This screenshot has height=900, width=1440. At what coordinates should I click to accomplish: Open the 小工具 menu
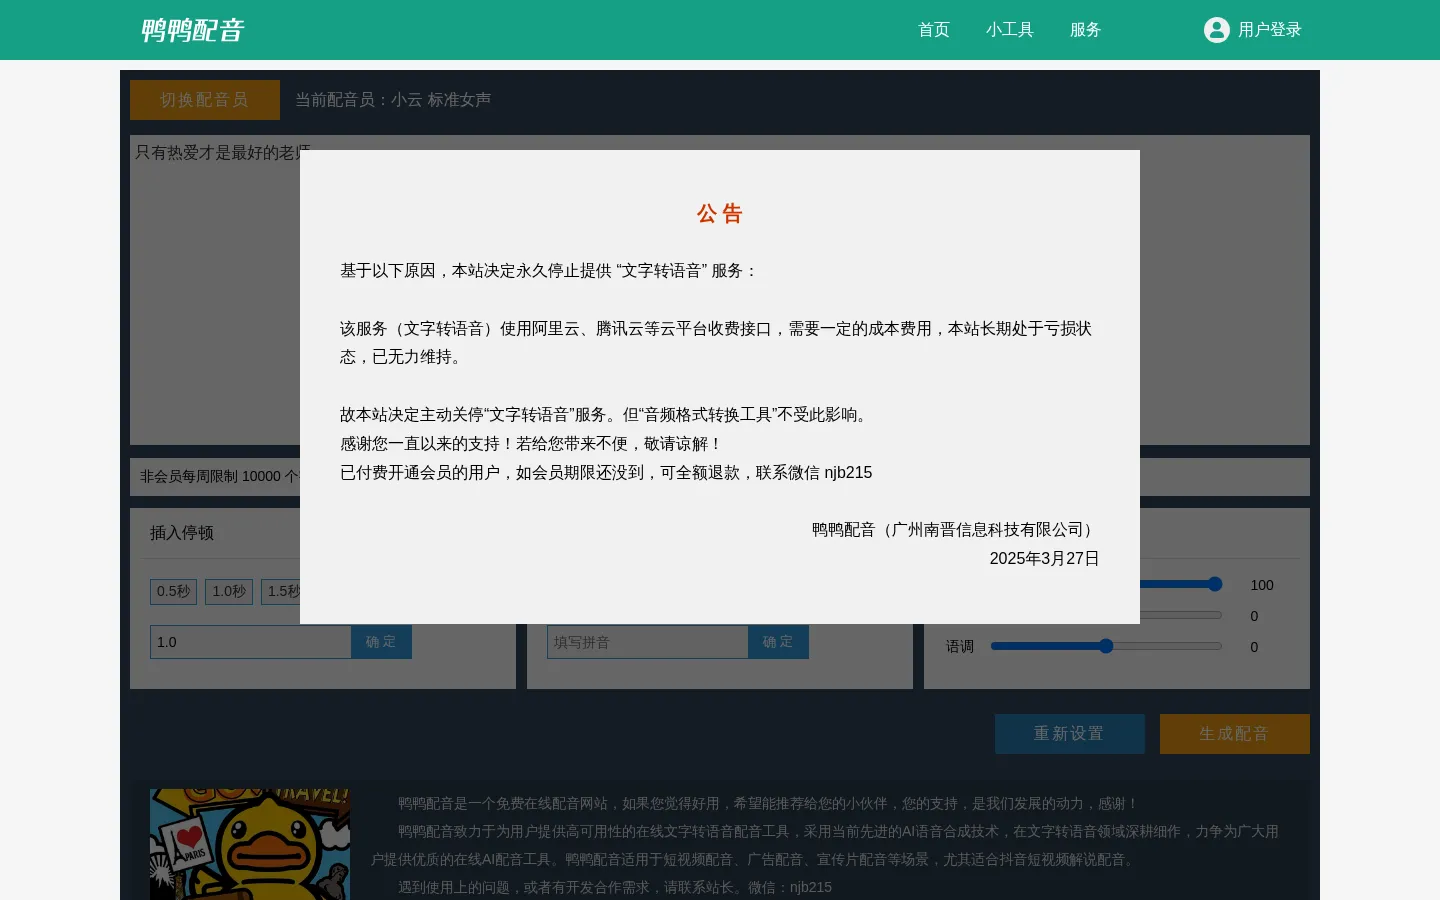click(1010, 30)
